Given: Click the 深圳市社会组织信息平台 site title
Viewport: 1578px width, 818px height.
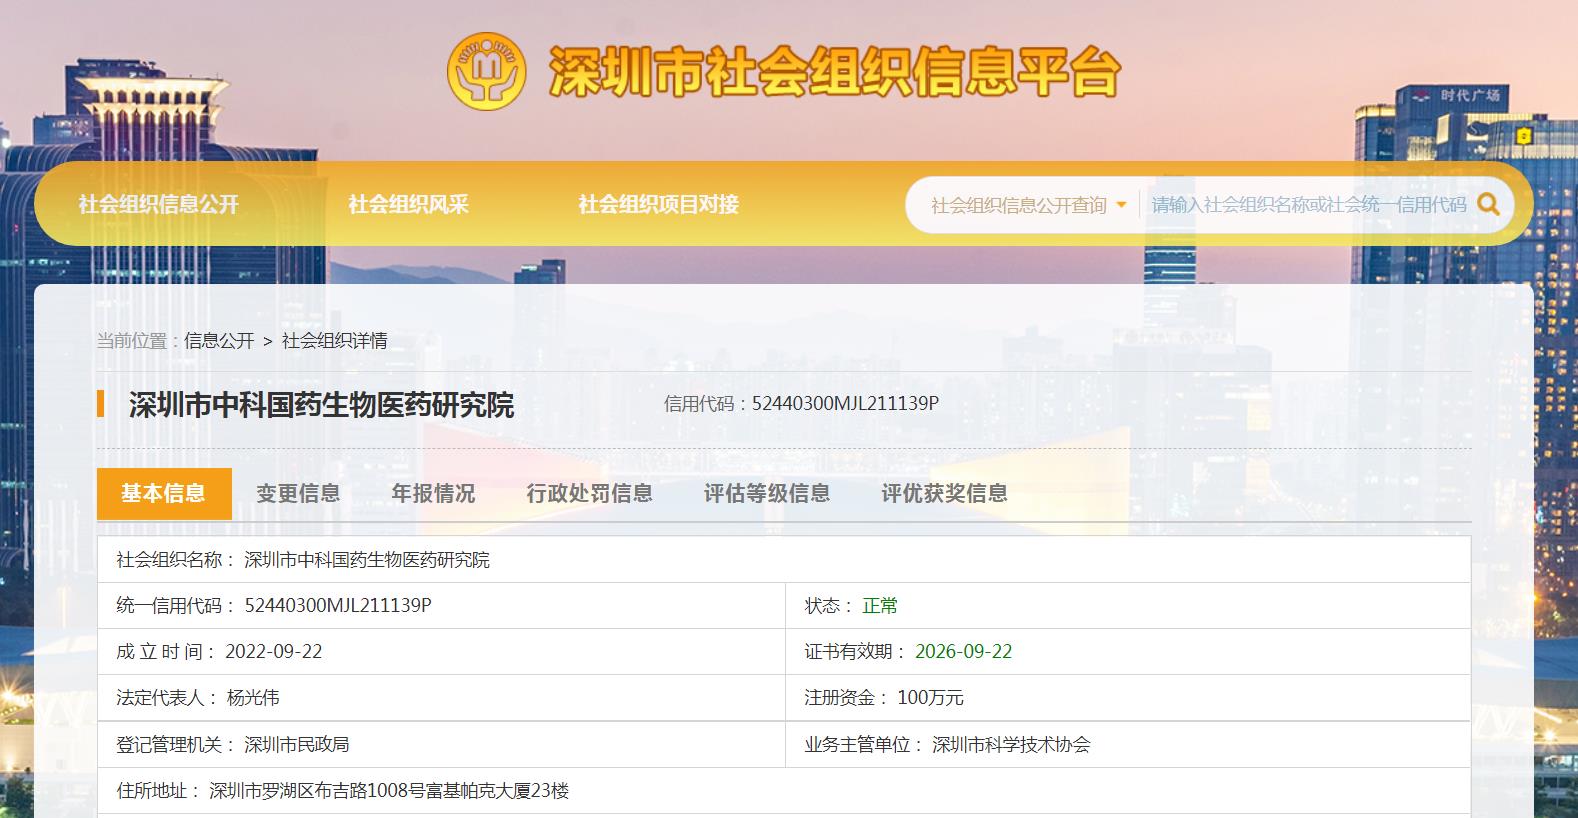Looking at the screenshot, I should coord(835,72).
